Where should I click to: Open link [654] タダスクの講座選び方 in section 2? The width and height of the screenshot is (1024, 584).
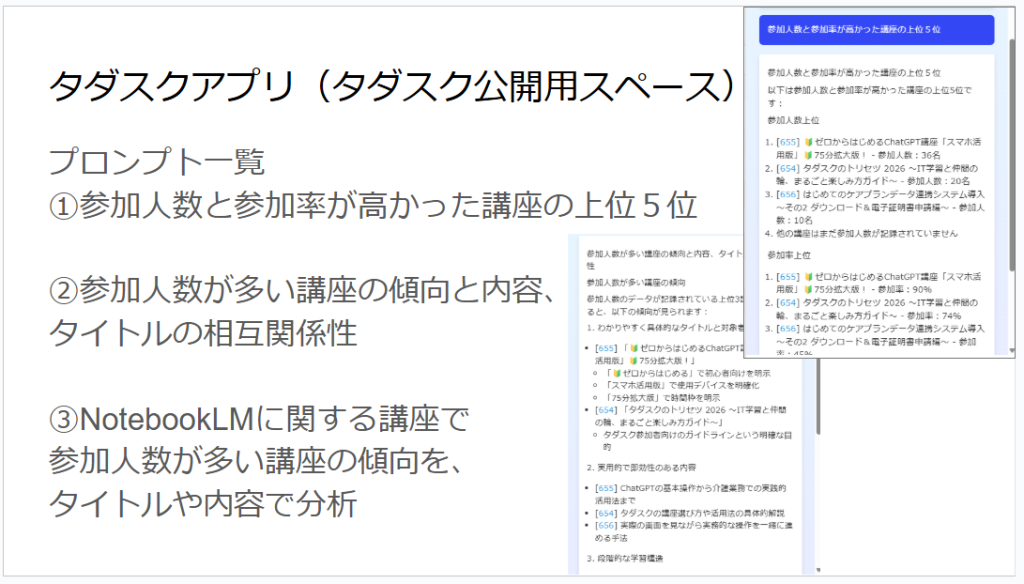coord(603,512)
